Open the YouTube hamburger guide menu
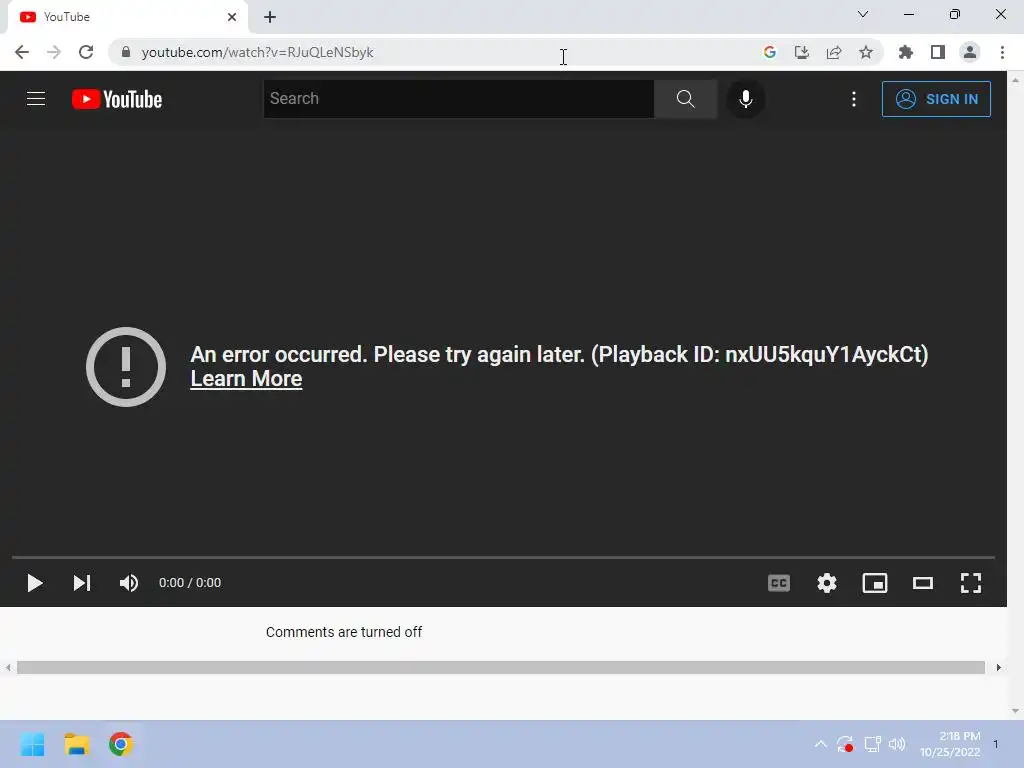This screenshot has width=1024, height=768. coord(36,99)
